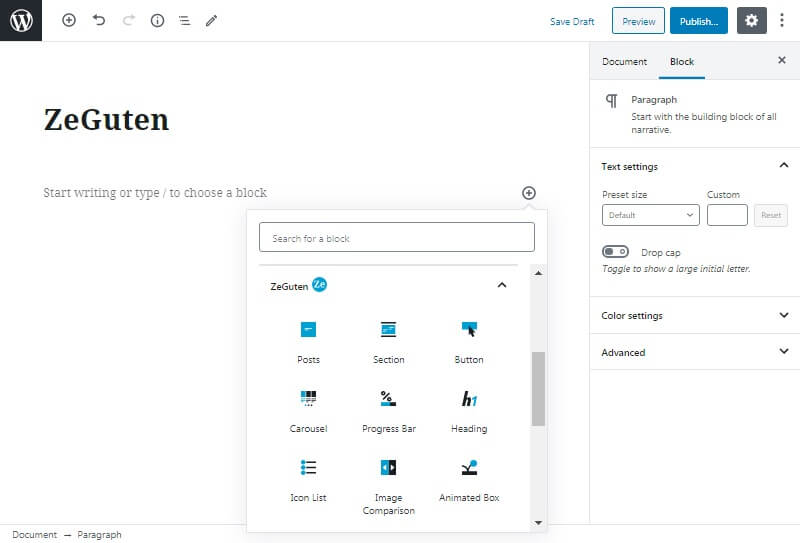800x543 pixels.
Task: Click the ZeGuten Ze badge icon
Action: [319, 284]
